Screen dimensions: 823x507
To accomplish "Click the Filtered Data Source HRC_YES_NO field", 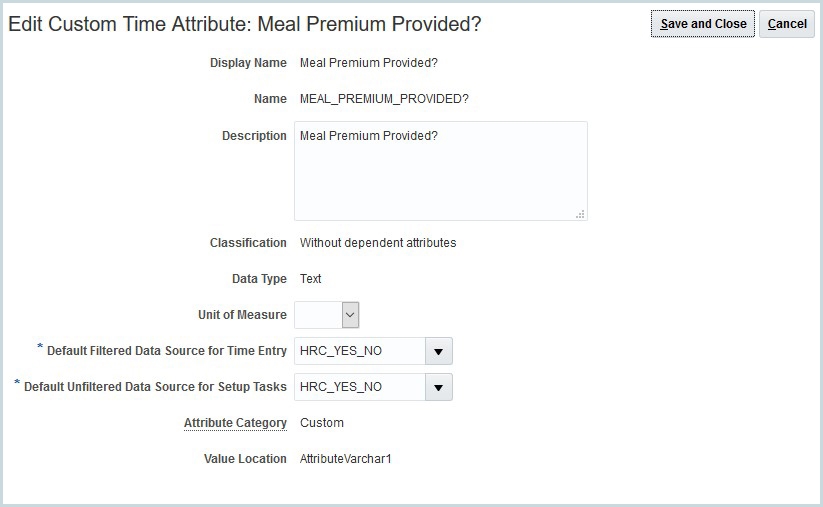I will 360,351.
